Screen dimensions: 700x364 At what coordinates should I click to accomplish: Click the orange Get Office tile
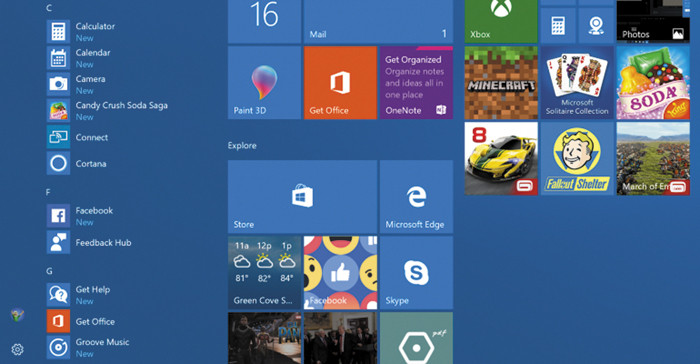click(x=340, y=83)
